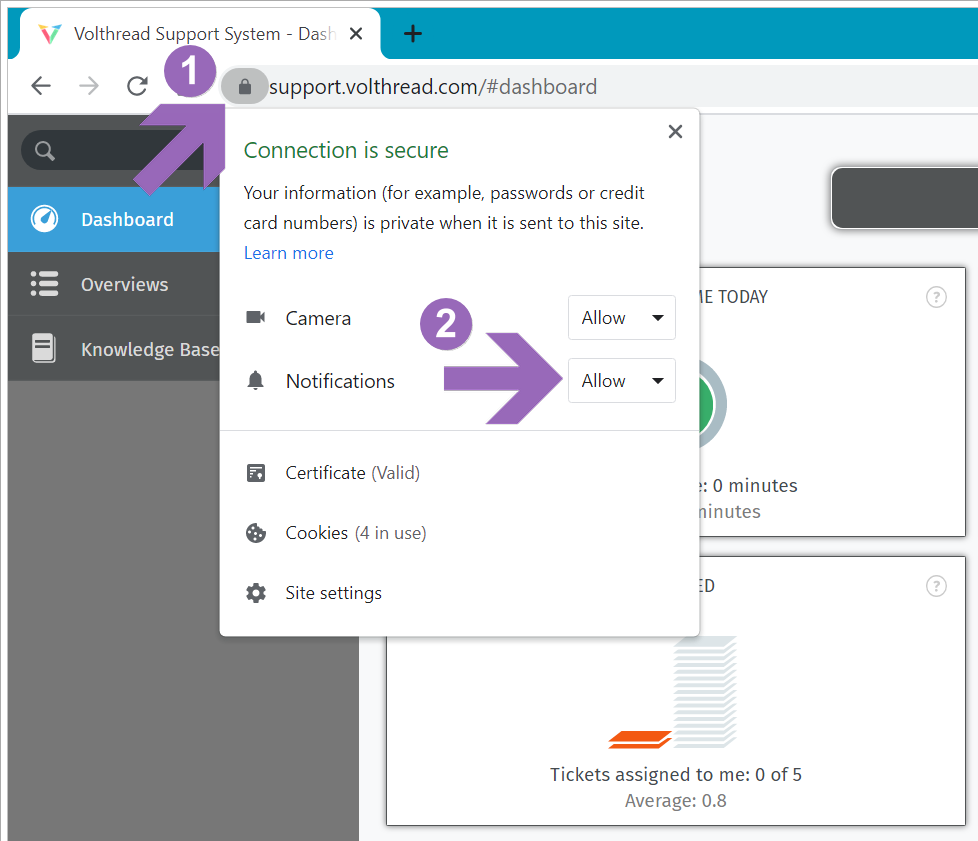Open the Camera permission dropdown
Viewport: 978px width, 841px height.
pyautogui.click(x=621, y=318)
